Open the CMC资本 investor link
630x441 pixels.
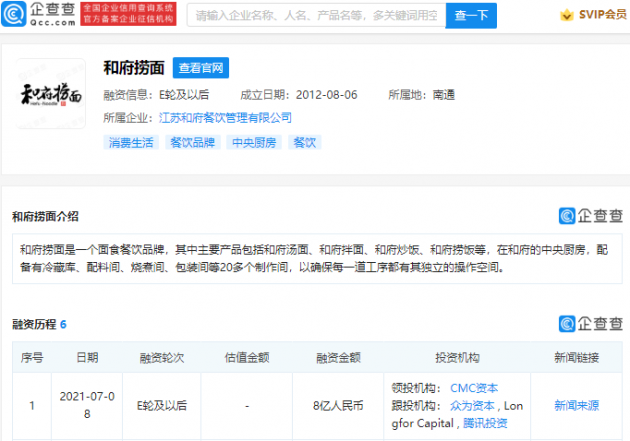pyautogui.click(x=474, y=388)
